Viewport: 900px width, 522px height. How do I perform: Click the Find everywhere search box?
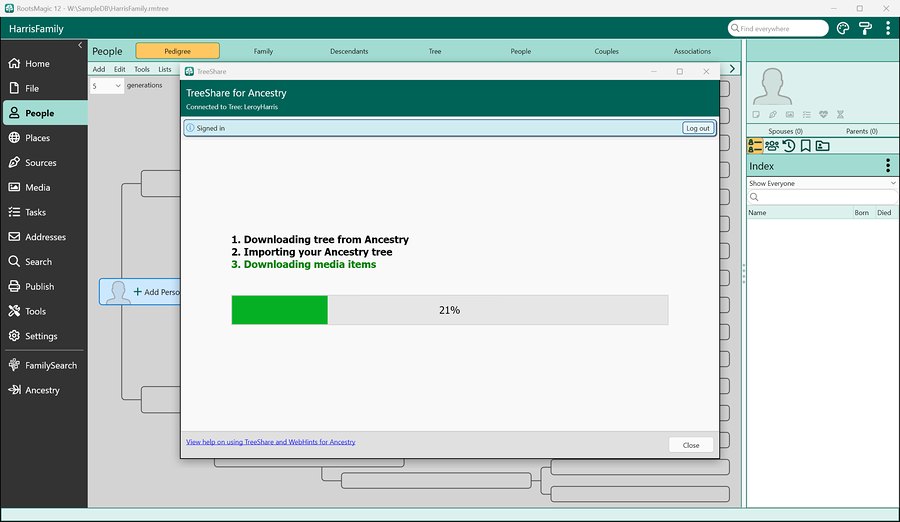(x=778, y=28)
